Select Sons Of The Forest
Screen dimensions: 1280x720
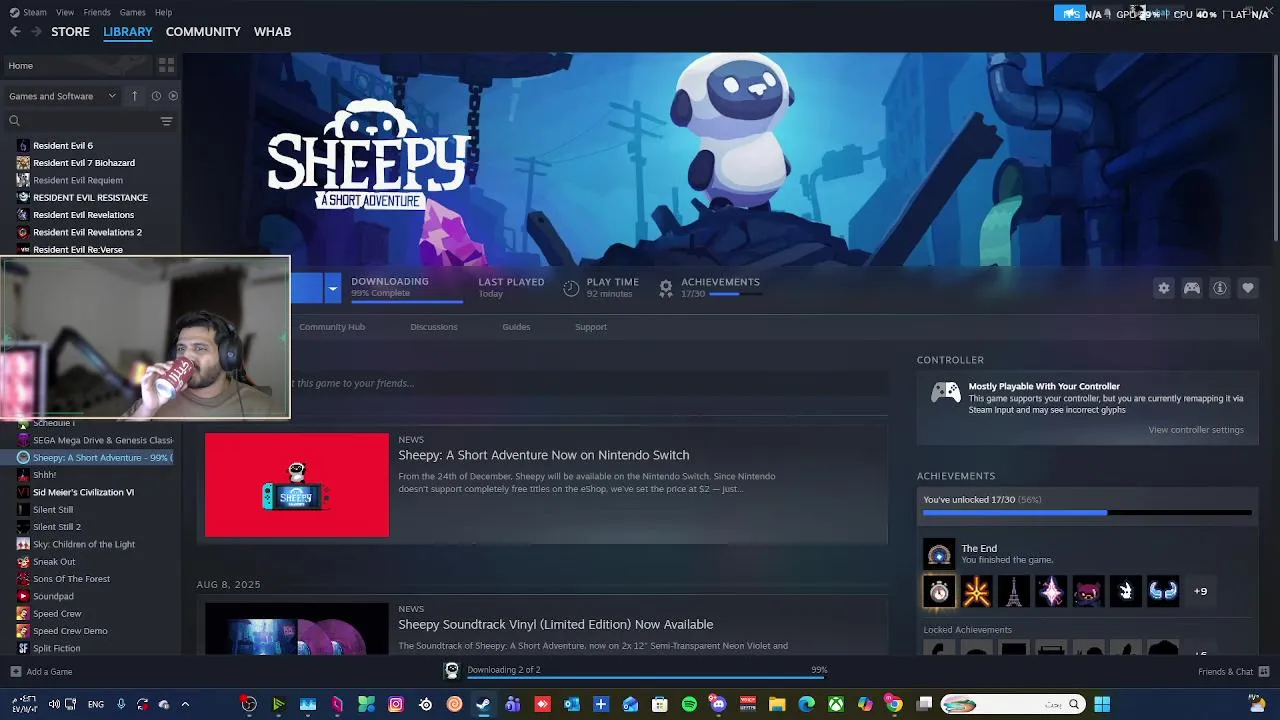point(72,579)
